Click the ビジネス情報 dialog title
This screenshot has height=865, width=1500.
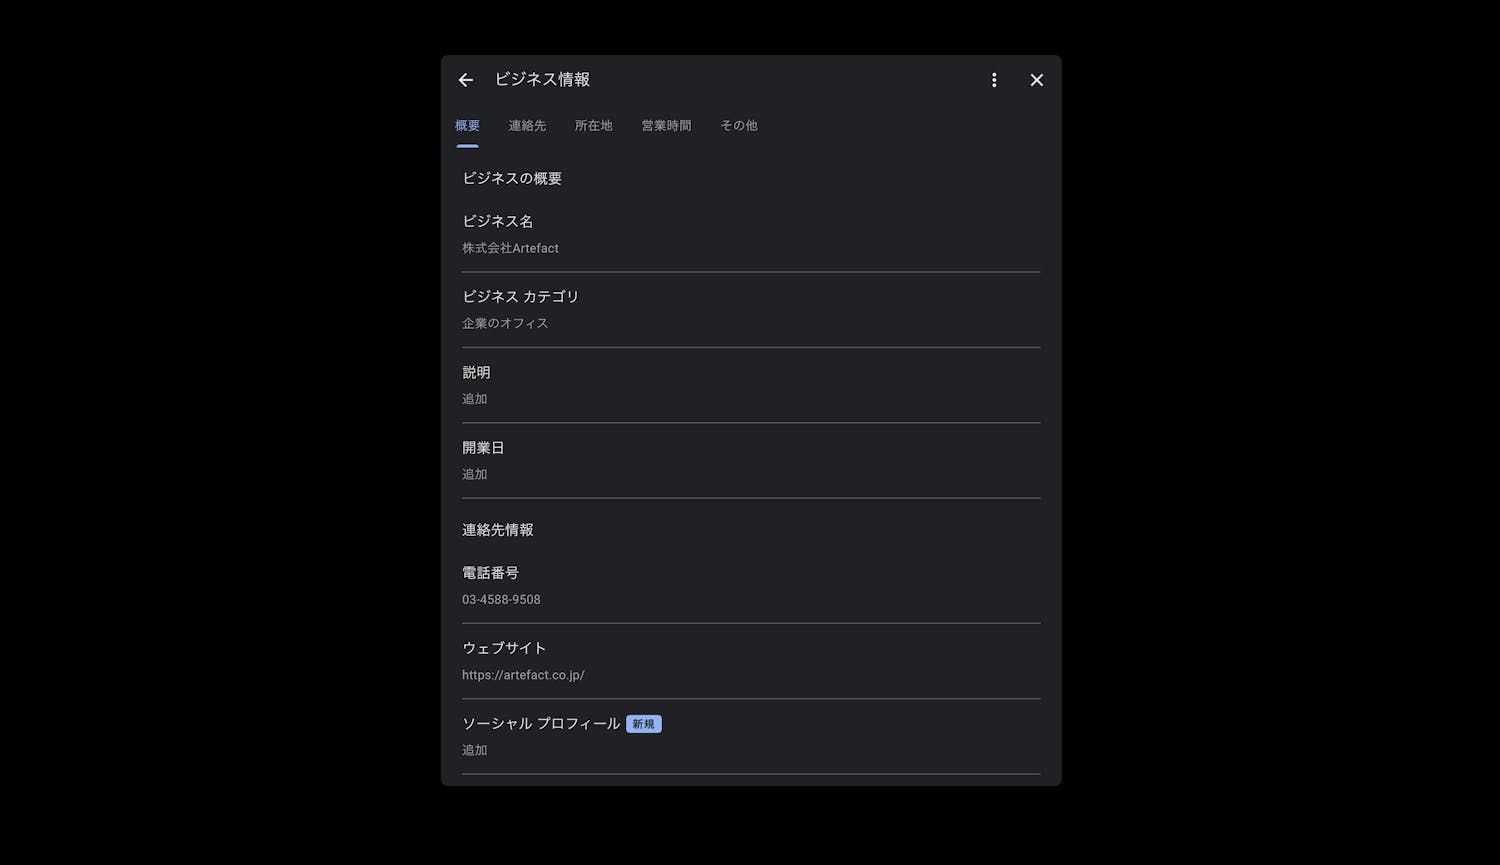click(x=542, y=79)
